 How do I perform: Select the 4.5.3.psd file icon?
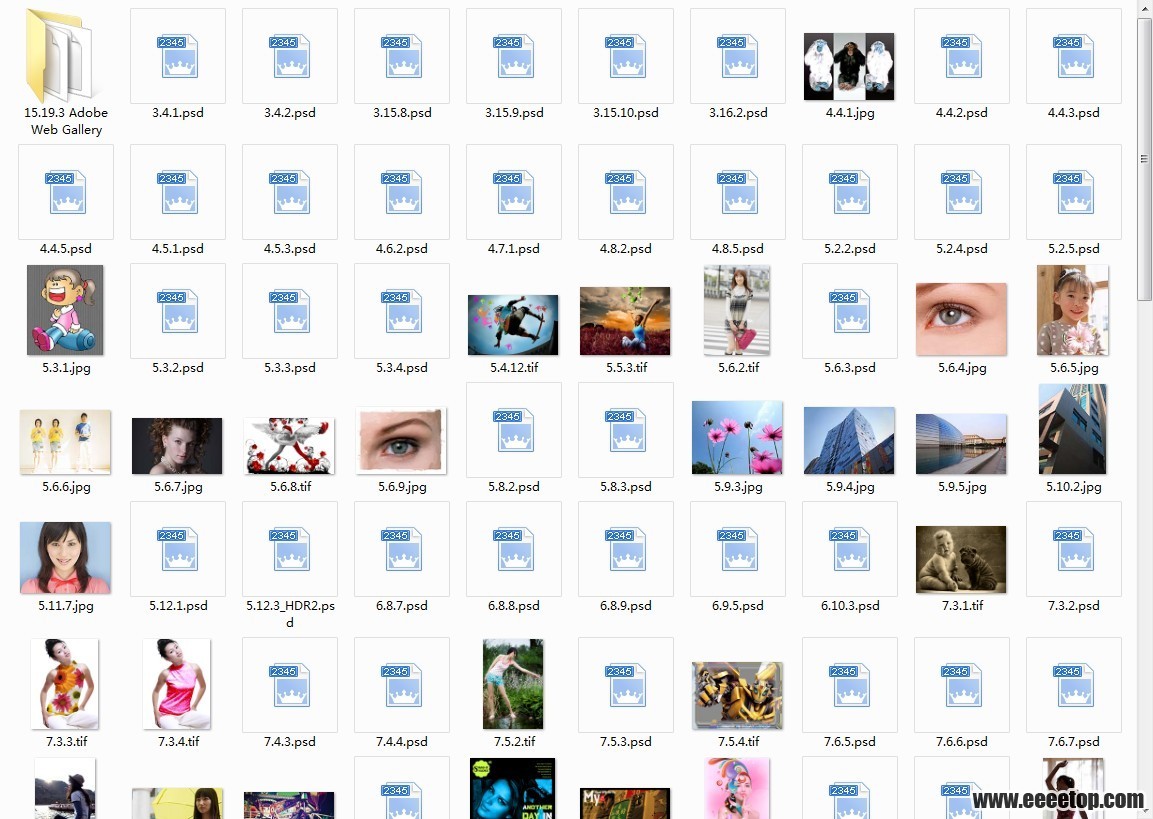290,192
